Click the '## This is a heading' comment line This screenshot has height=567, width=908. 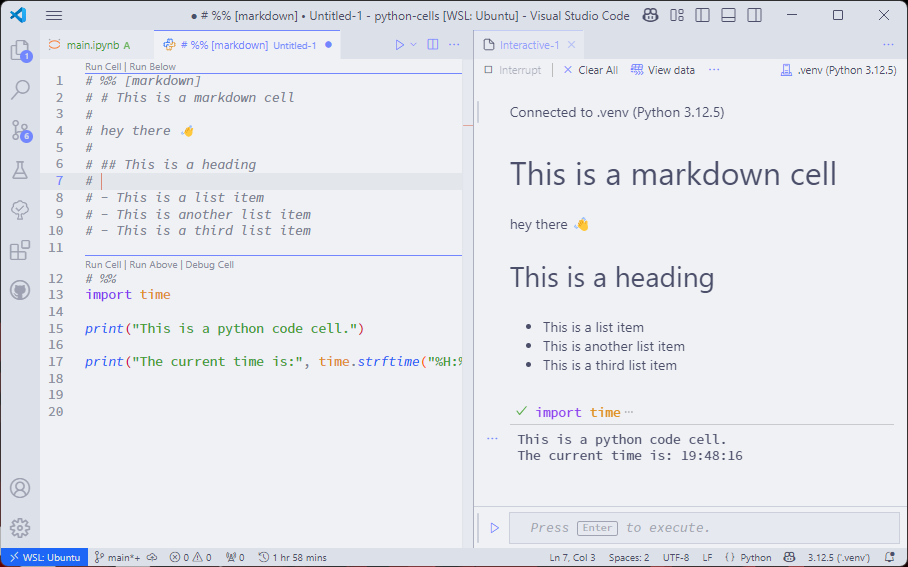click(x=170, y=164)
